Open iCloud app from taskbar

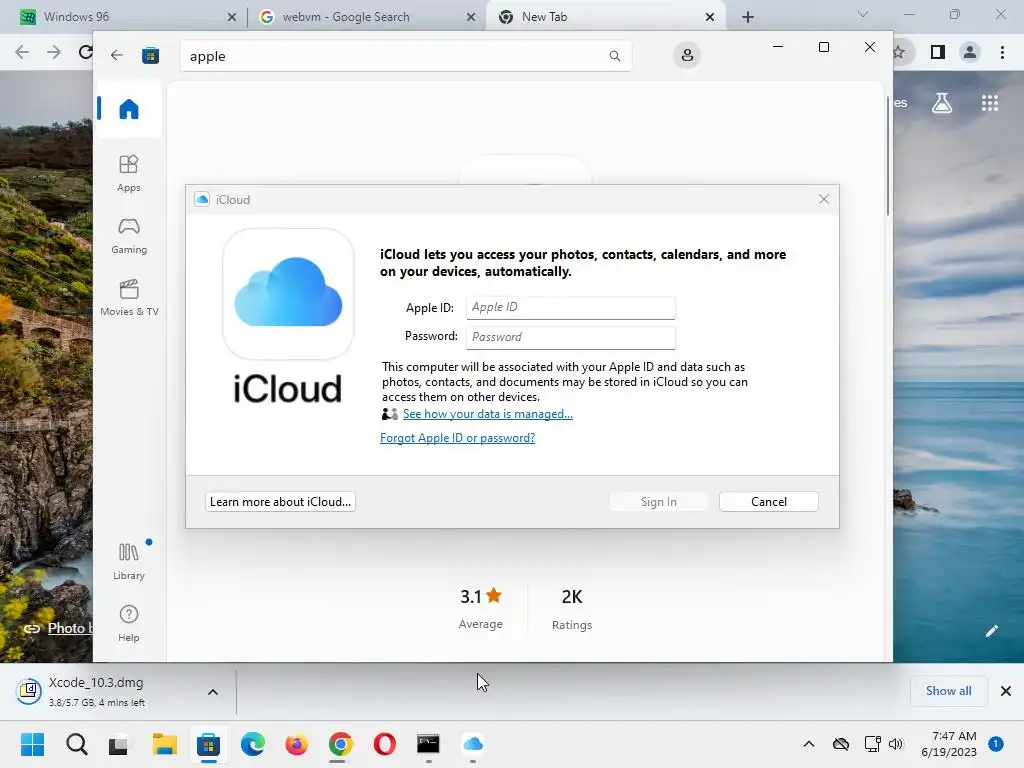tap(473, 744)
